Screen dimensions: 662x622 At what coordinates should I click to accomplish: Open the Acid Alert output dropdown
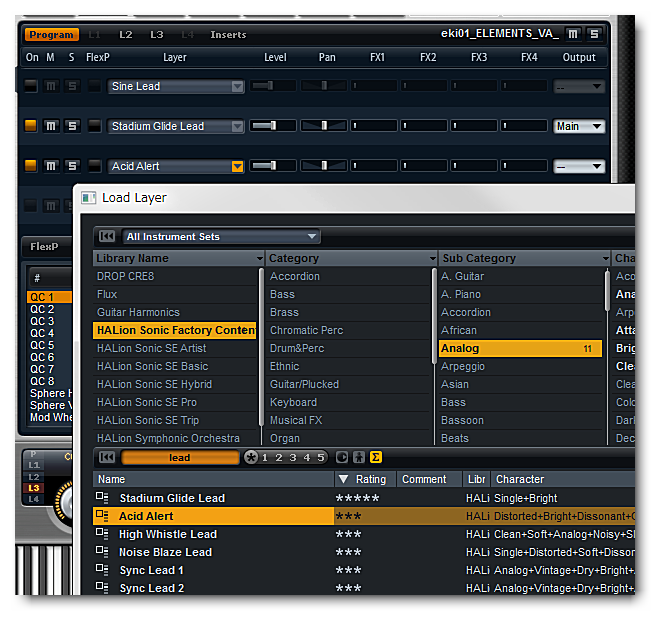579,166
